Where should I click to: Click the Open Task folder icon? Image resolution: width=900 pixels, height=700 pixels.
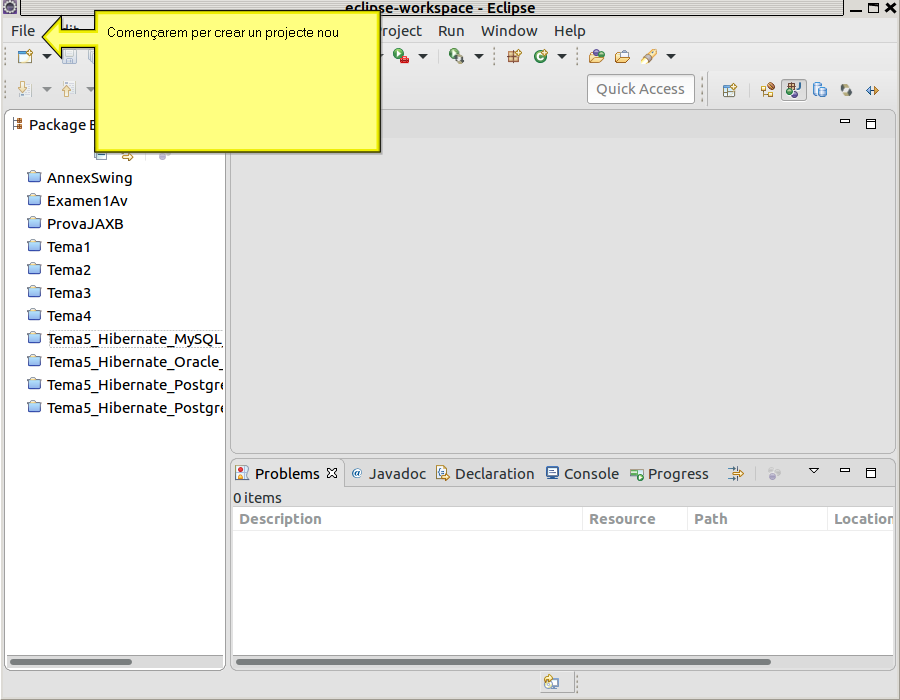(622, 56)
